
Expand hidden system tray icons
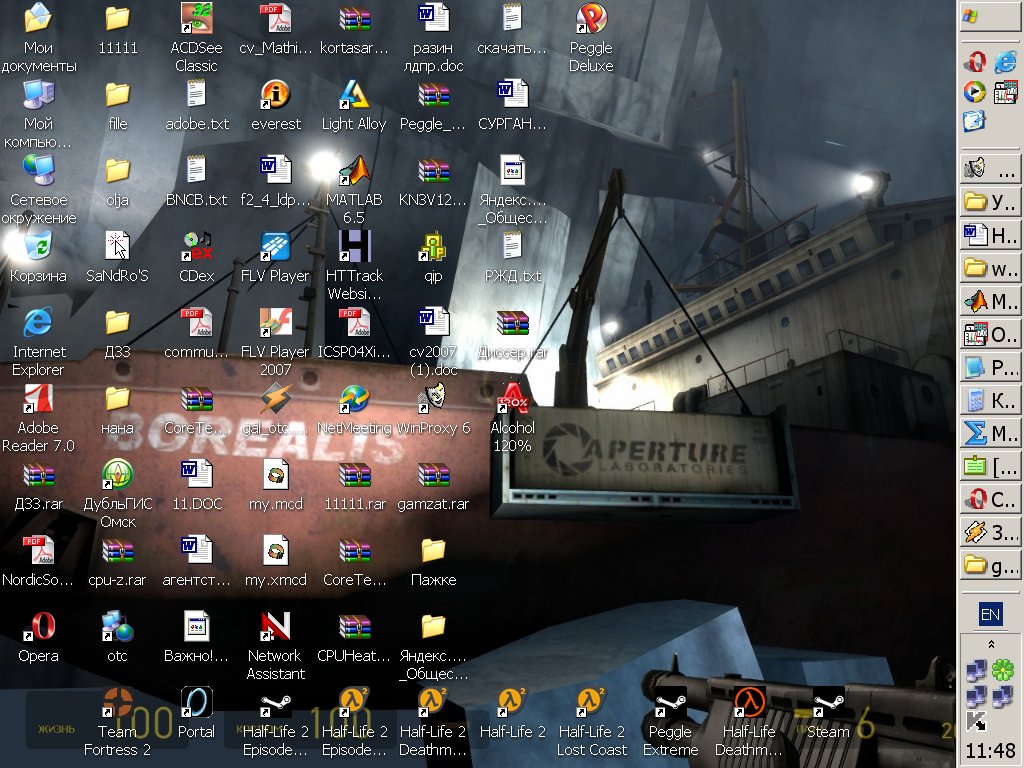pos(991,645)
